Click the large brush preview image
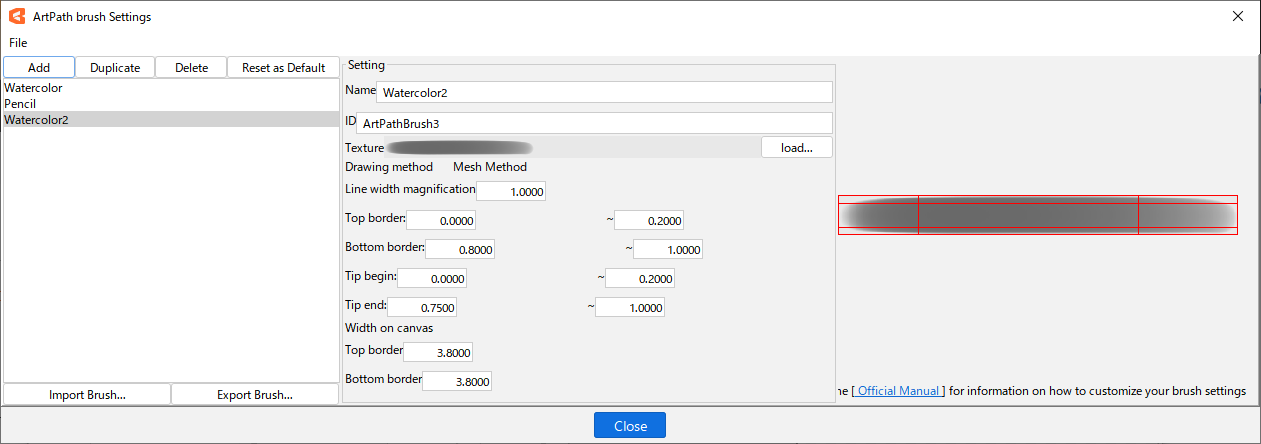 [1037, 215]
